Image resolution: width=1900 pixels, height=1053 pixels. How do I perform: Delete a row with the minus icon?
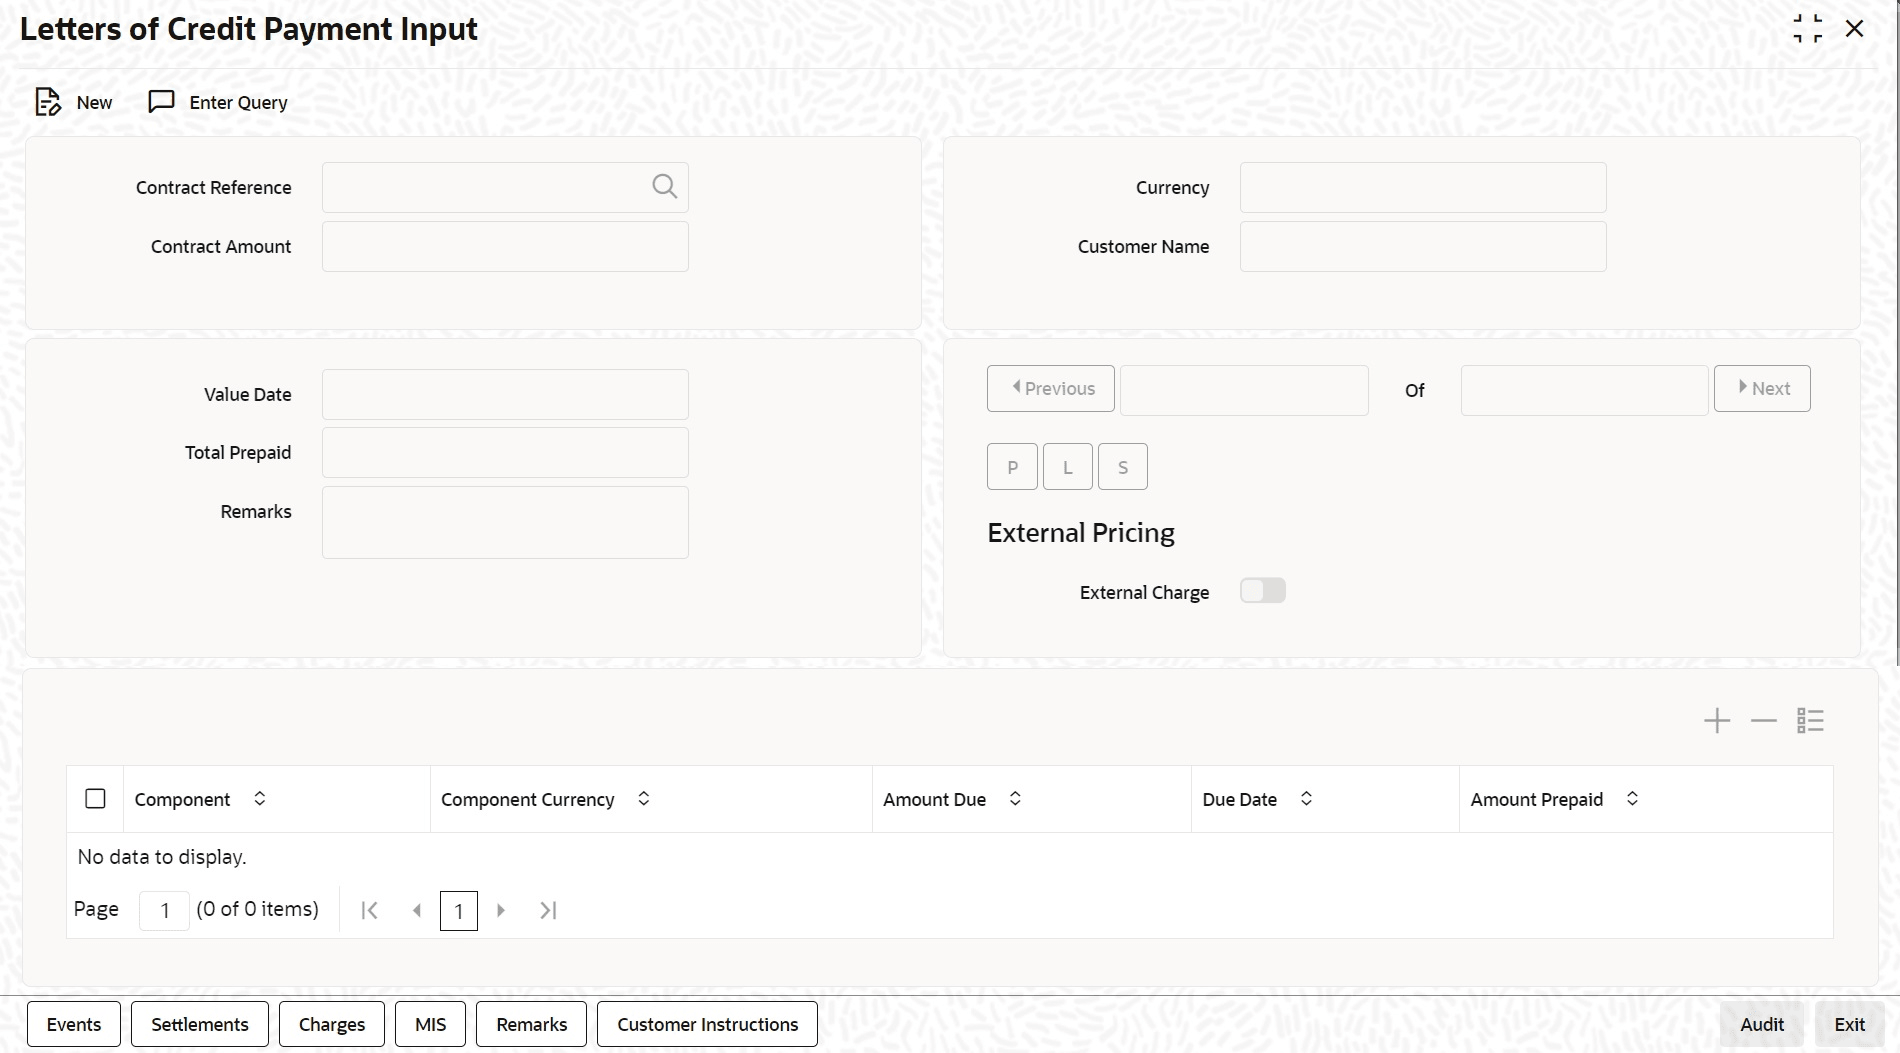coord(1764,721)
